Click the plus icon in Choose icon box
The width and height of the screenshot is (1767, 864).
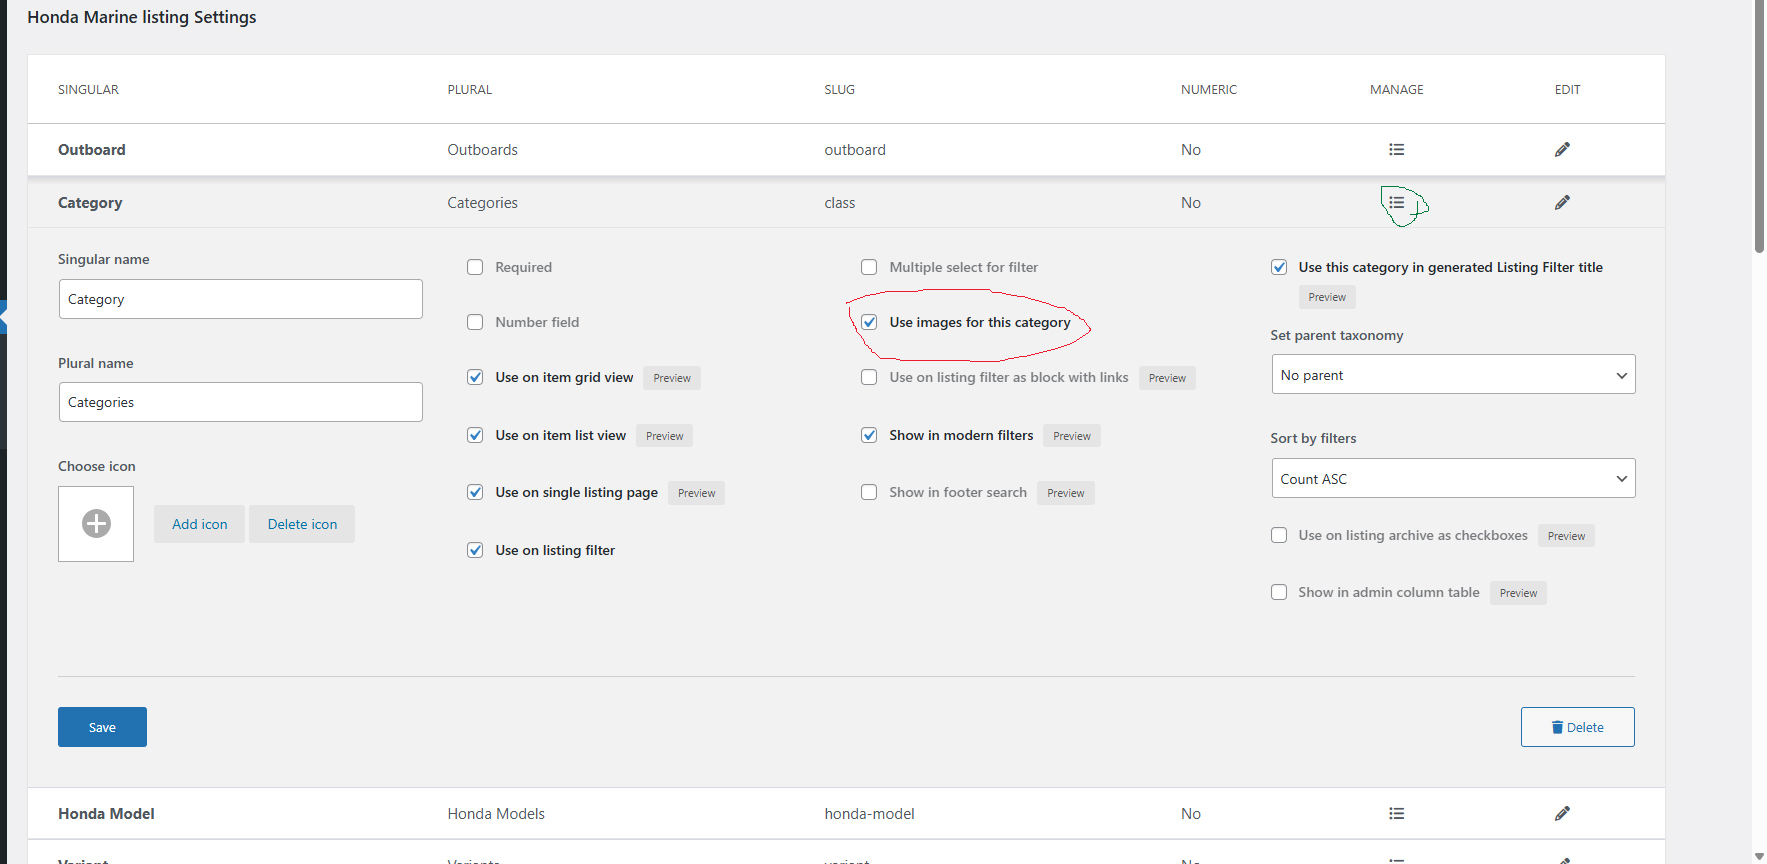pyautogui.click(x=96, y=524)
